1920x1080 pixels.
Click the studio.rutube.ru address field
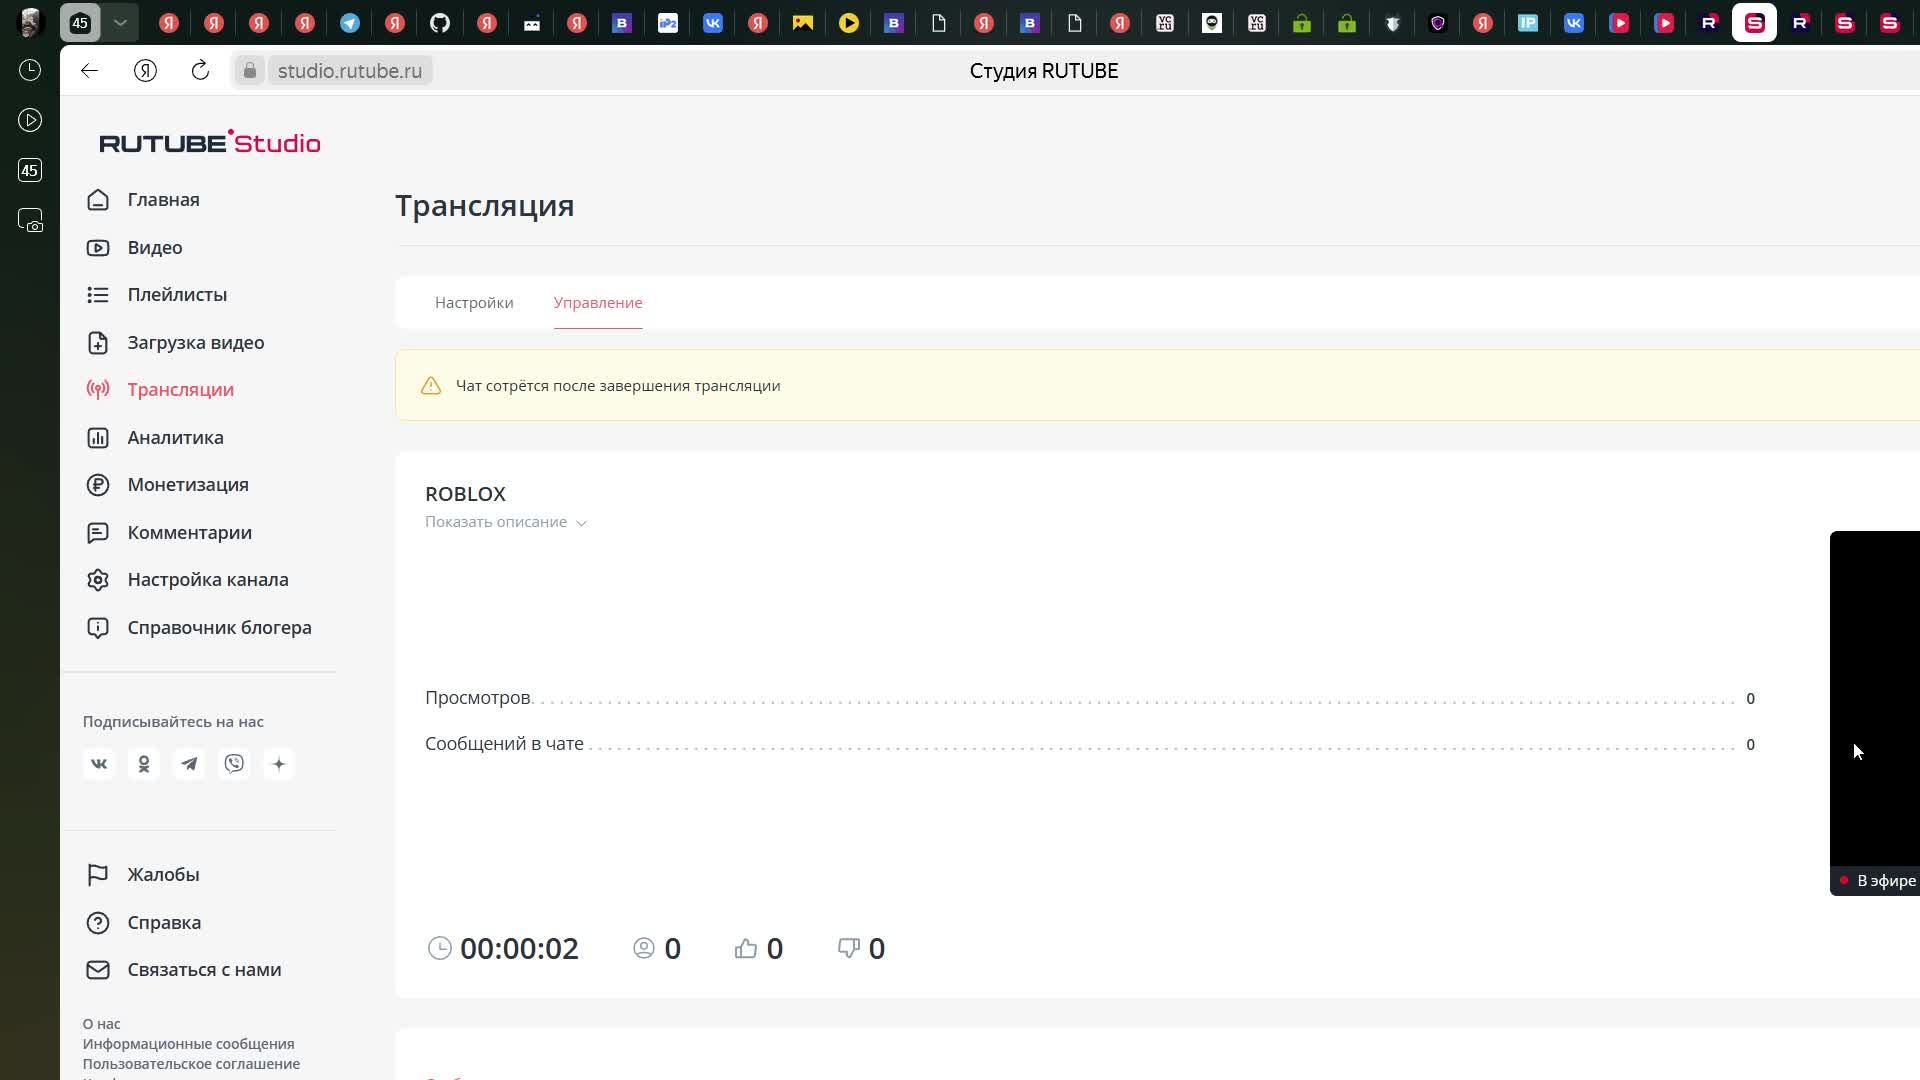pyautogui.click(x=350, y=71)
